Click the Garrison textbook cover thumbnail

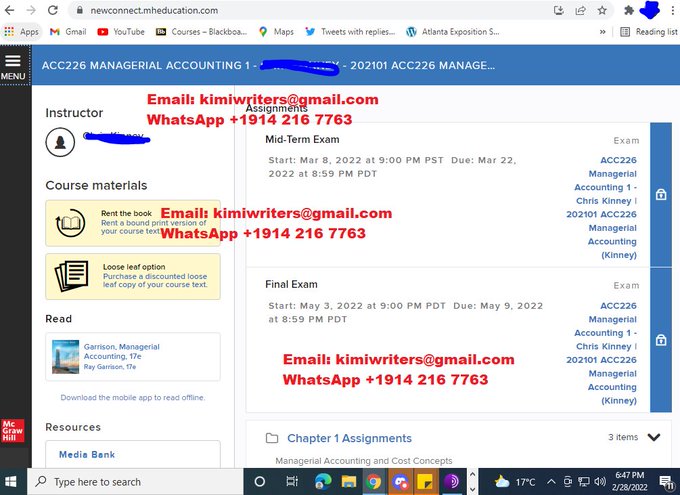(65, 357)
